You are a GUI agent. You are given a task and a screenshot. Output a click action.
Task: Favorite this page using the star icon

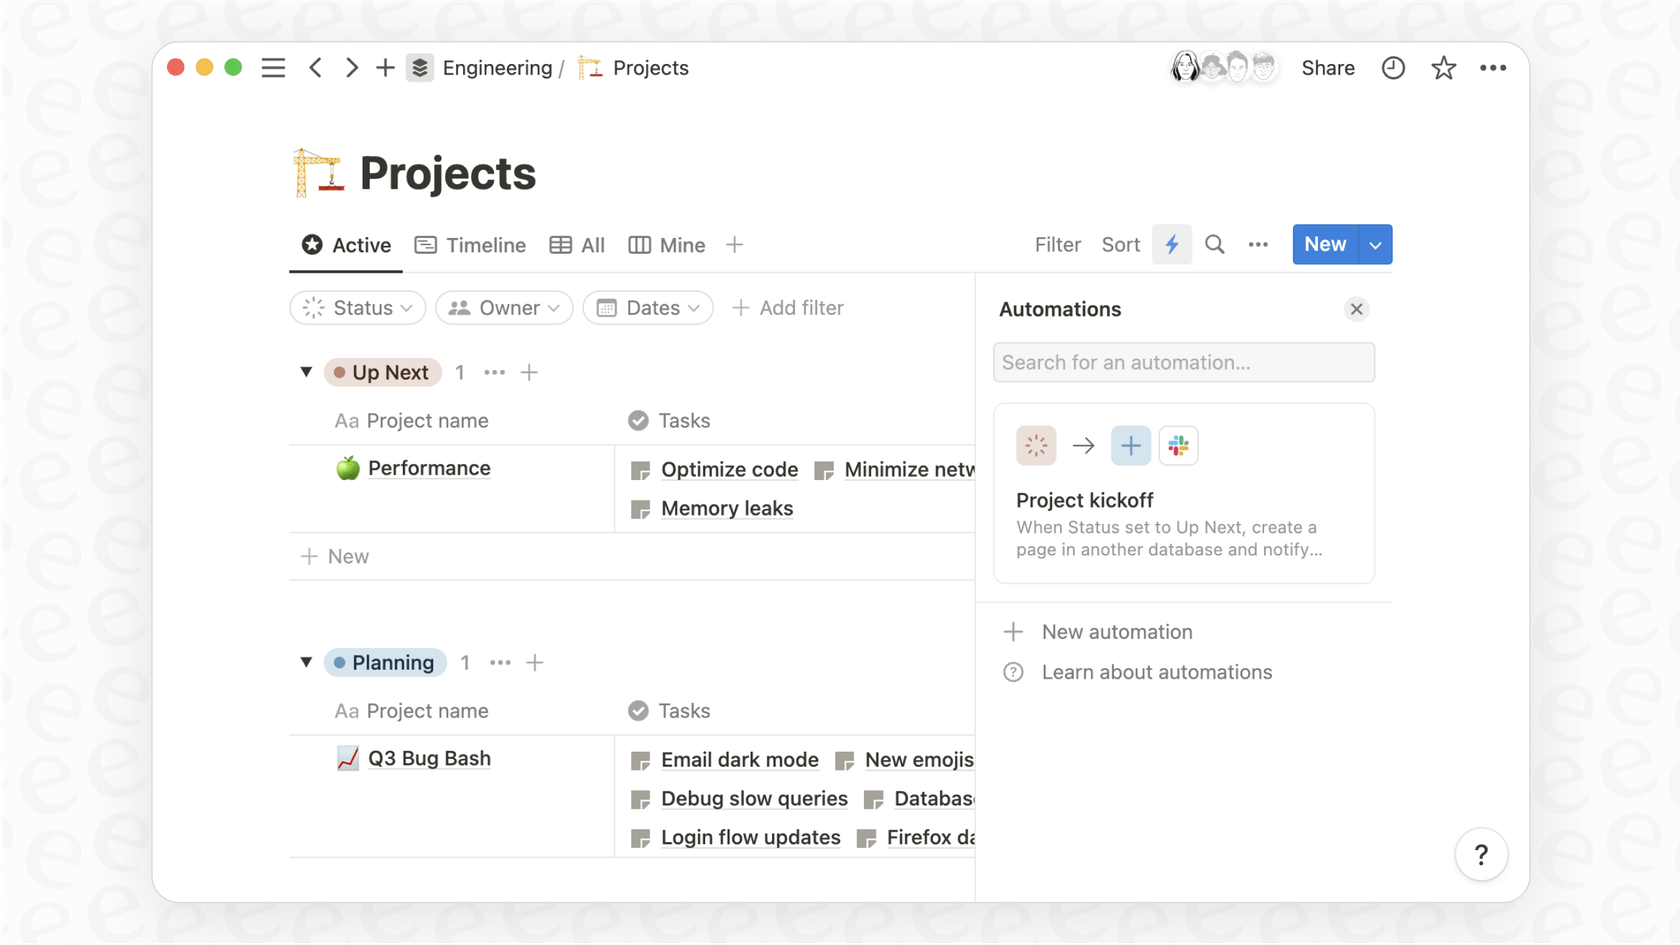point(1443,67)
